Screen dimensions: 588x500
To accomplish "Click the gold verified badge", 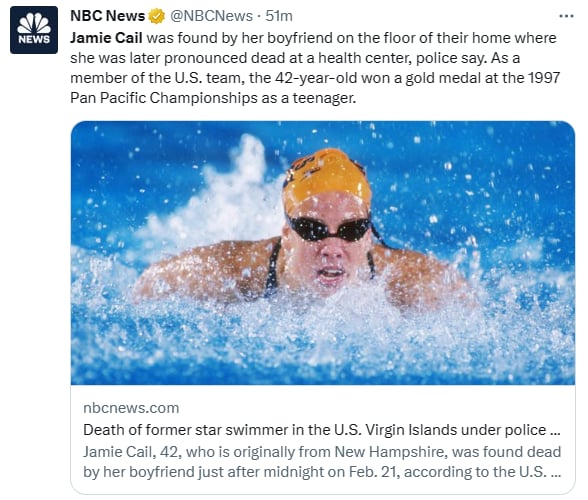I will (157, 16).
